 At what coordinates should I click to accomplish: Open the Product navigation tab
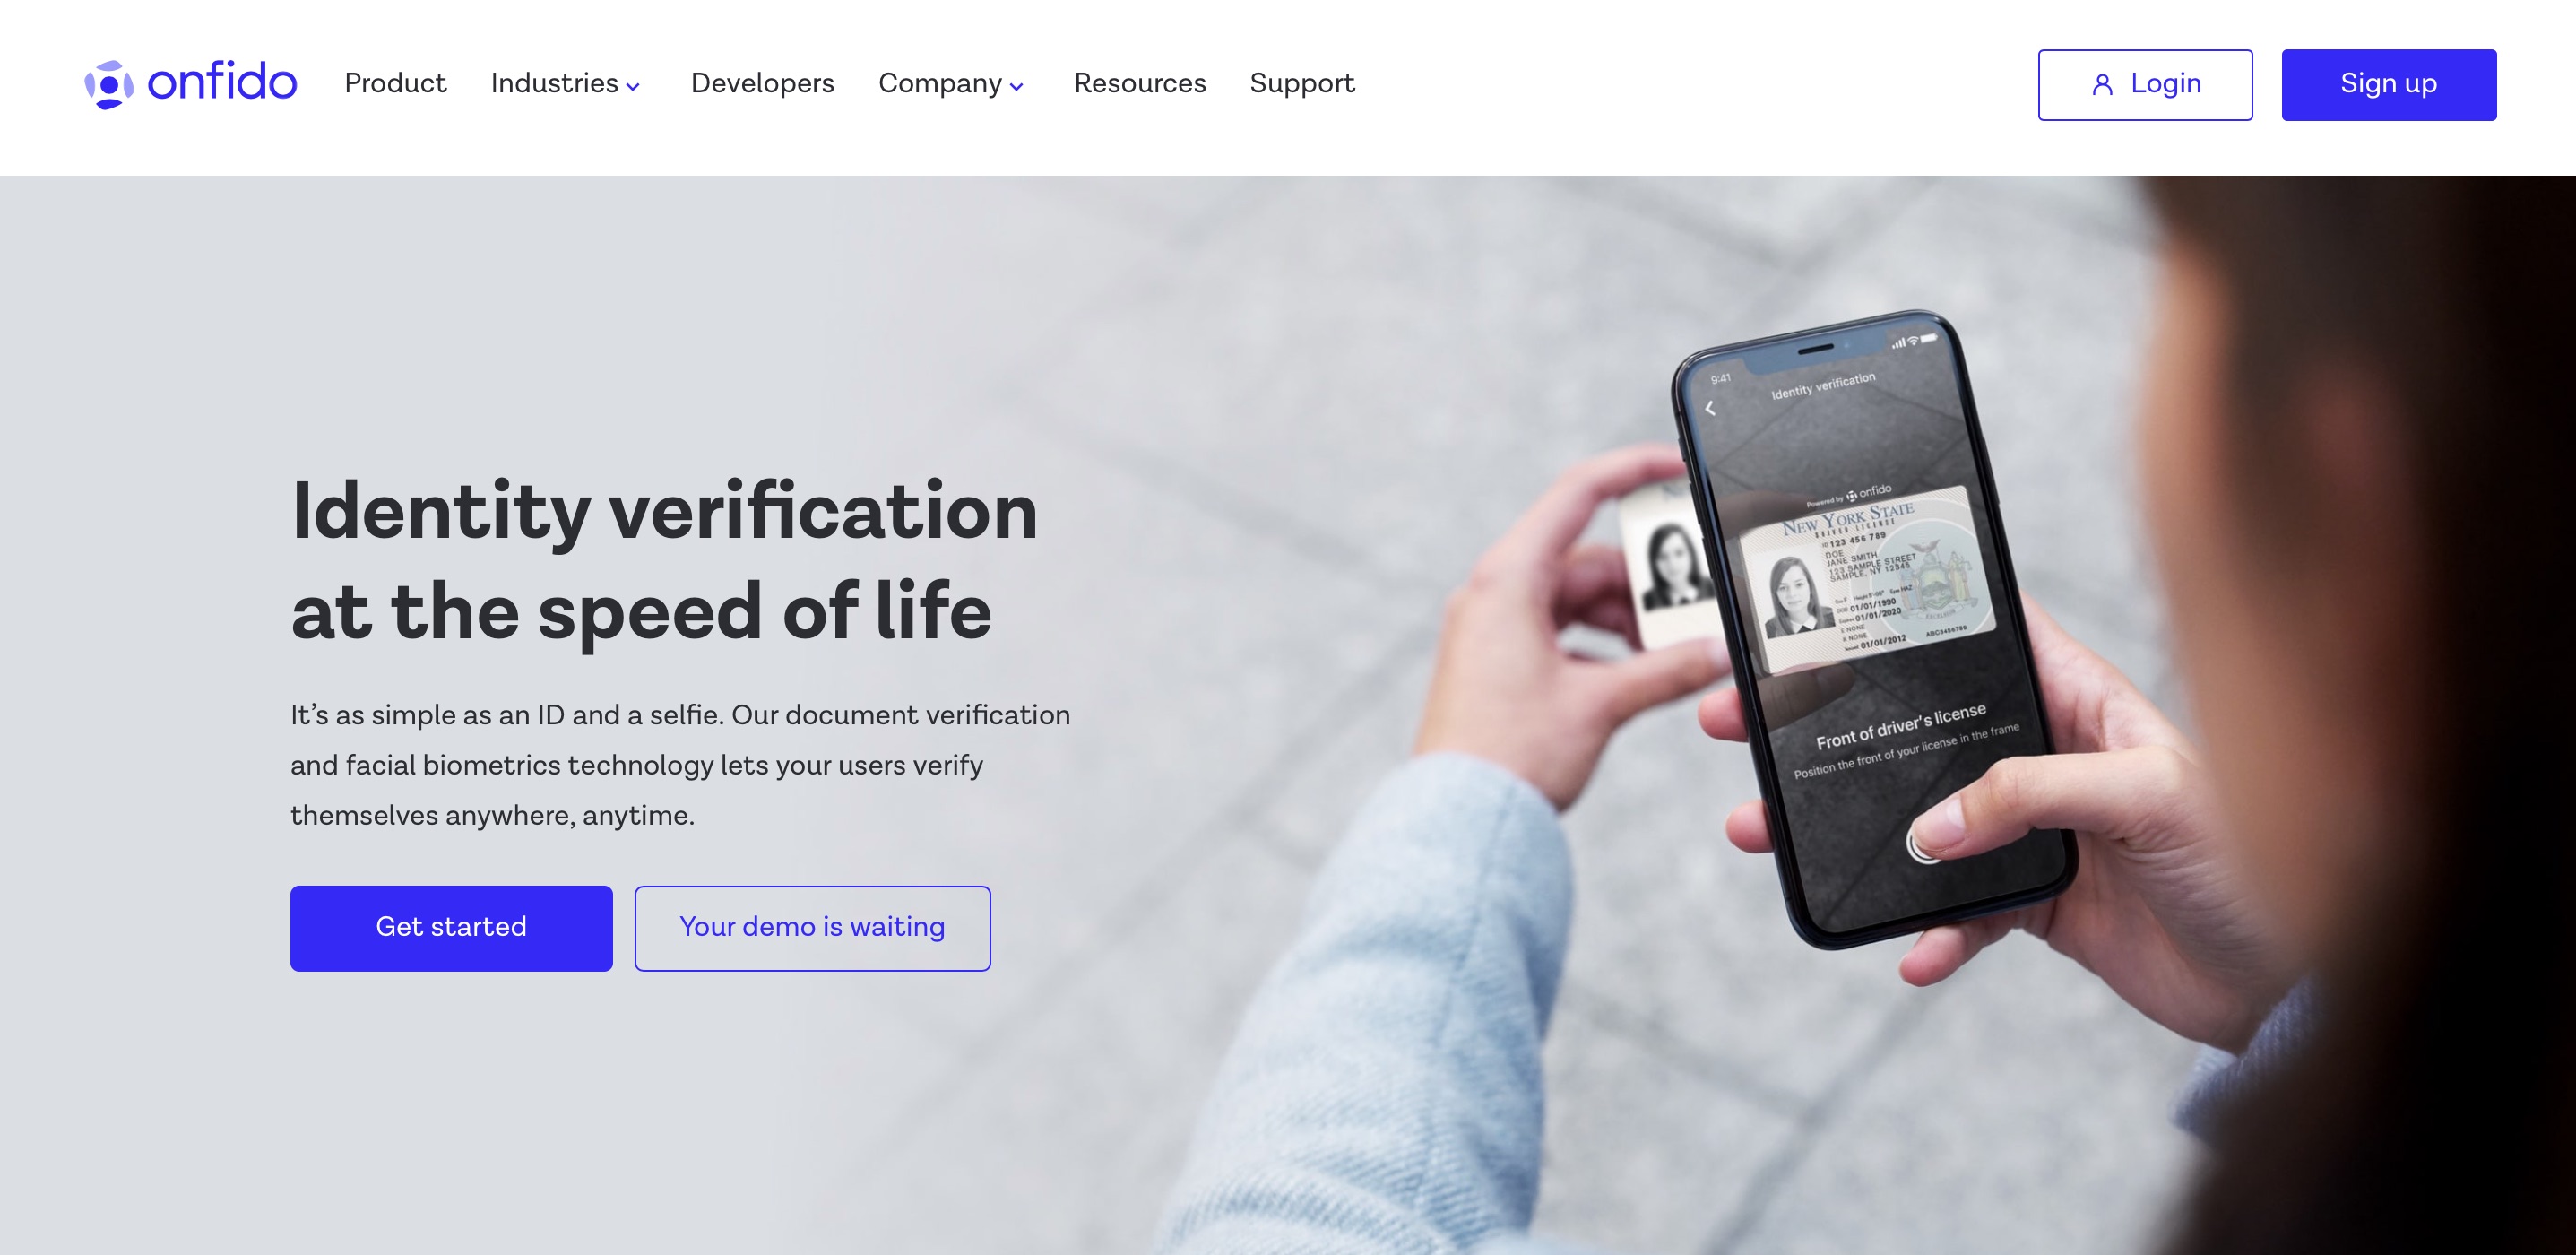(x=396, y=83)
